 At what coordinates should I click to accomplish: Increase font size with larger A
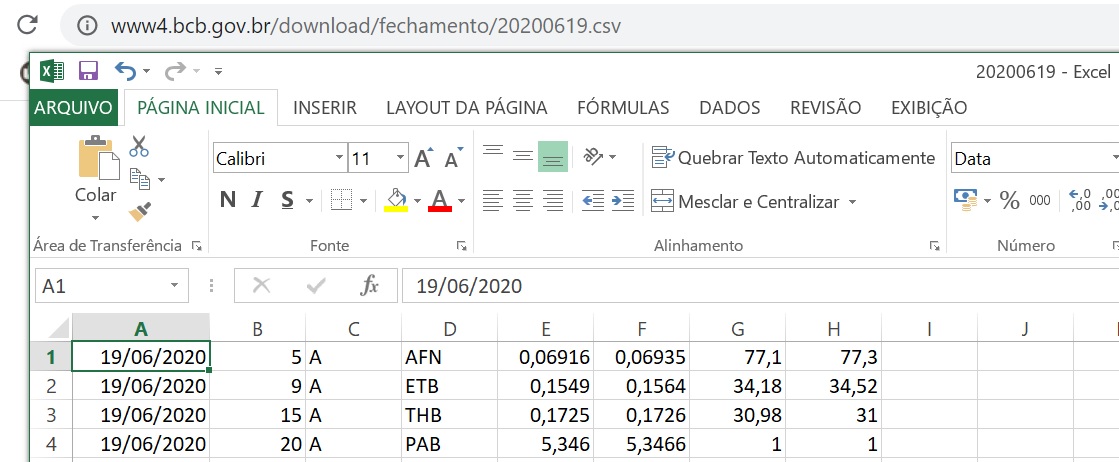[424, 158]
